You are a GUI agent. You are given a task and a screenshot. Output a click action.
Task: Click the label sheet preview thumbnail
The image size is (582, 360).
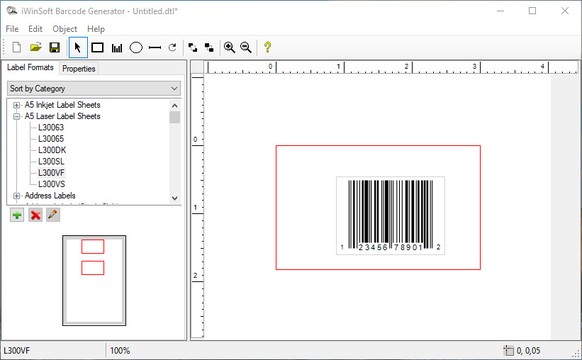pyautogui.click(x=94, y=281)
